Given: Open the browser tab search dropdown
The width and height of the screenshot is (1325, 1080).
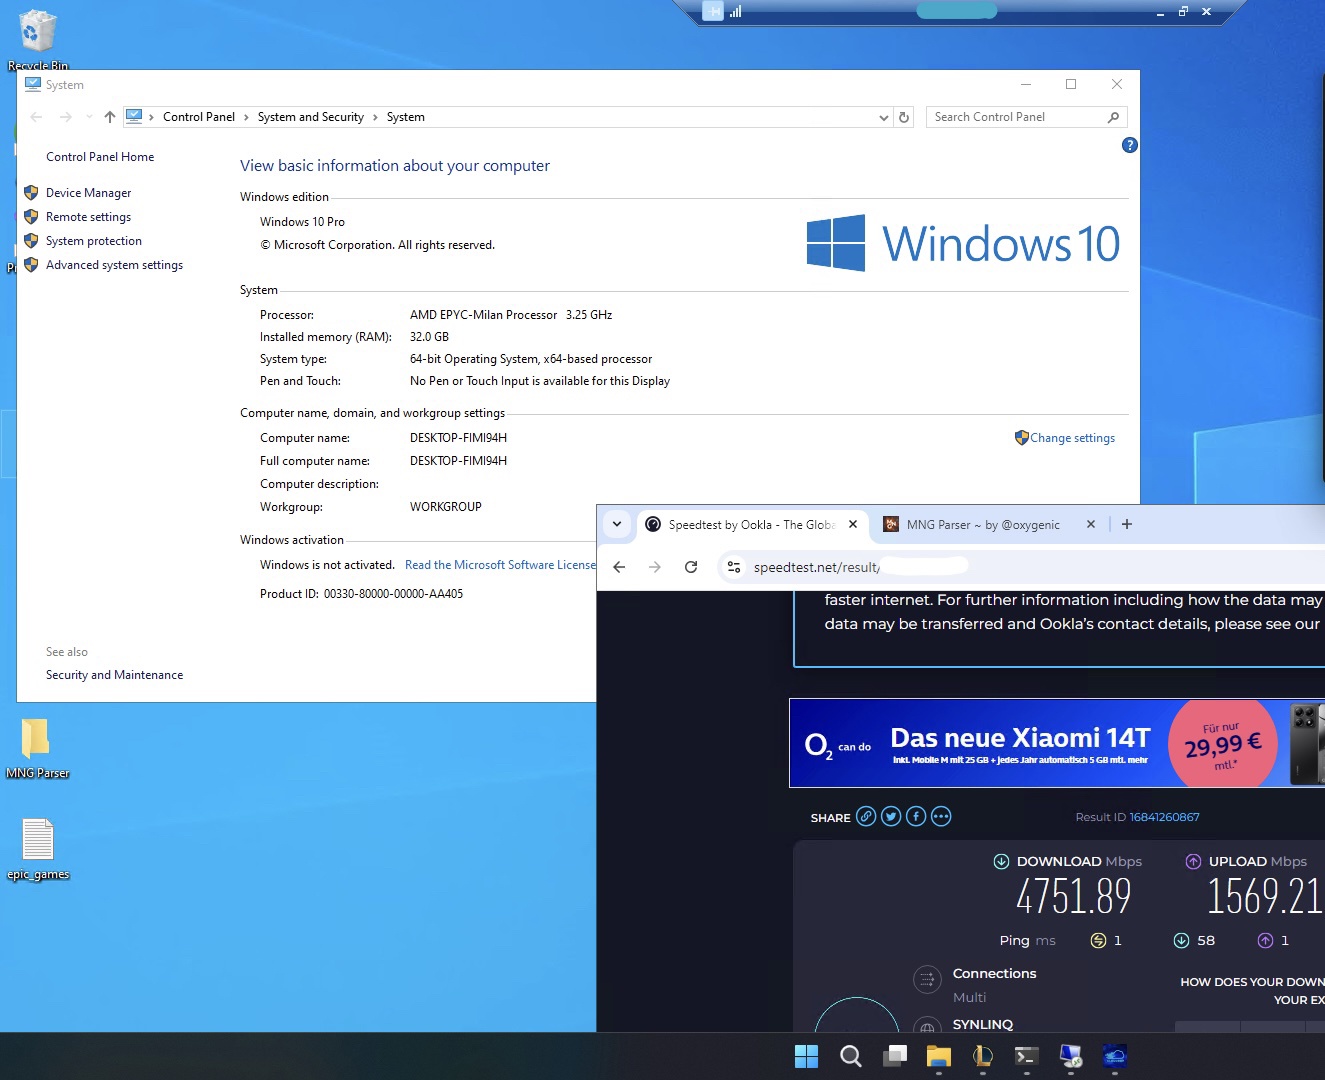Looking at the screenshot, I should 617,524.
